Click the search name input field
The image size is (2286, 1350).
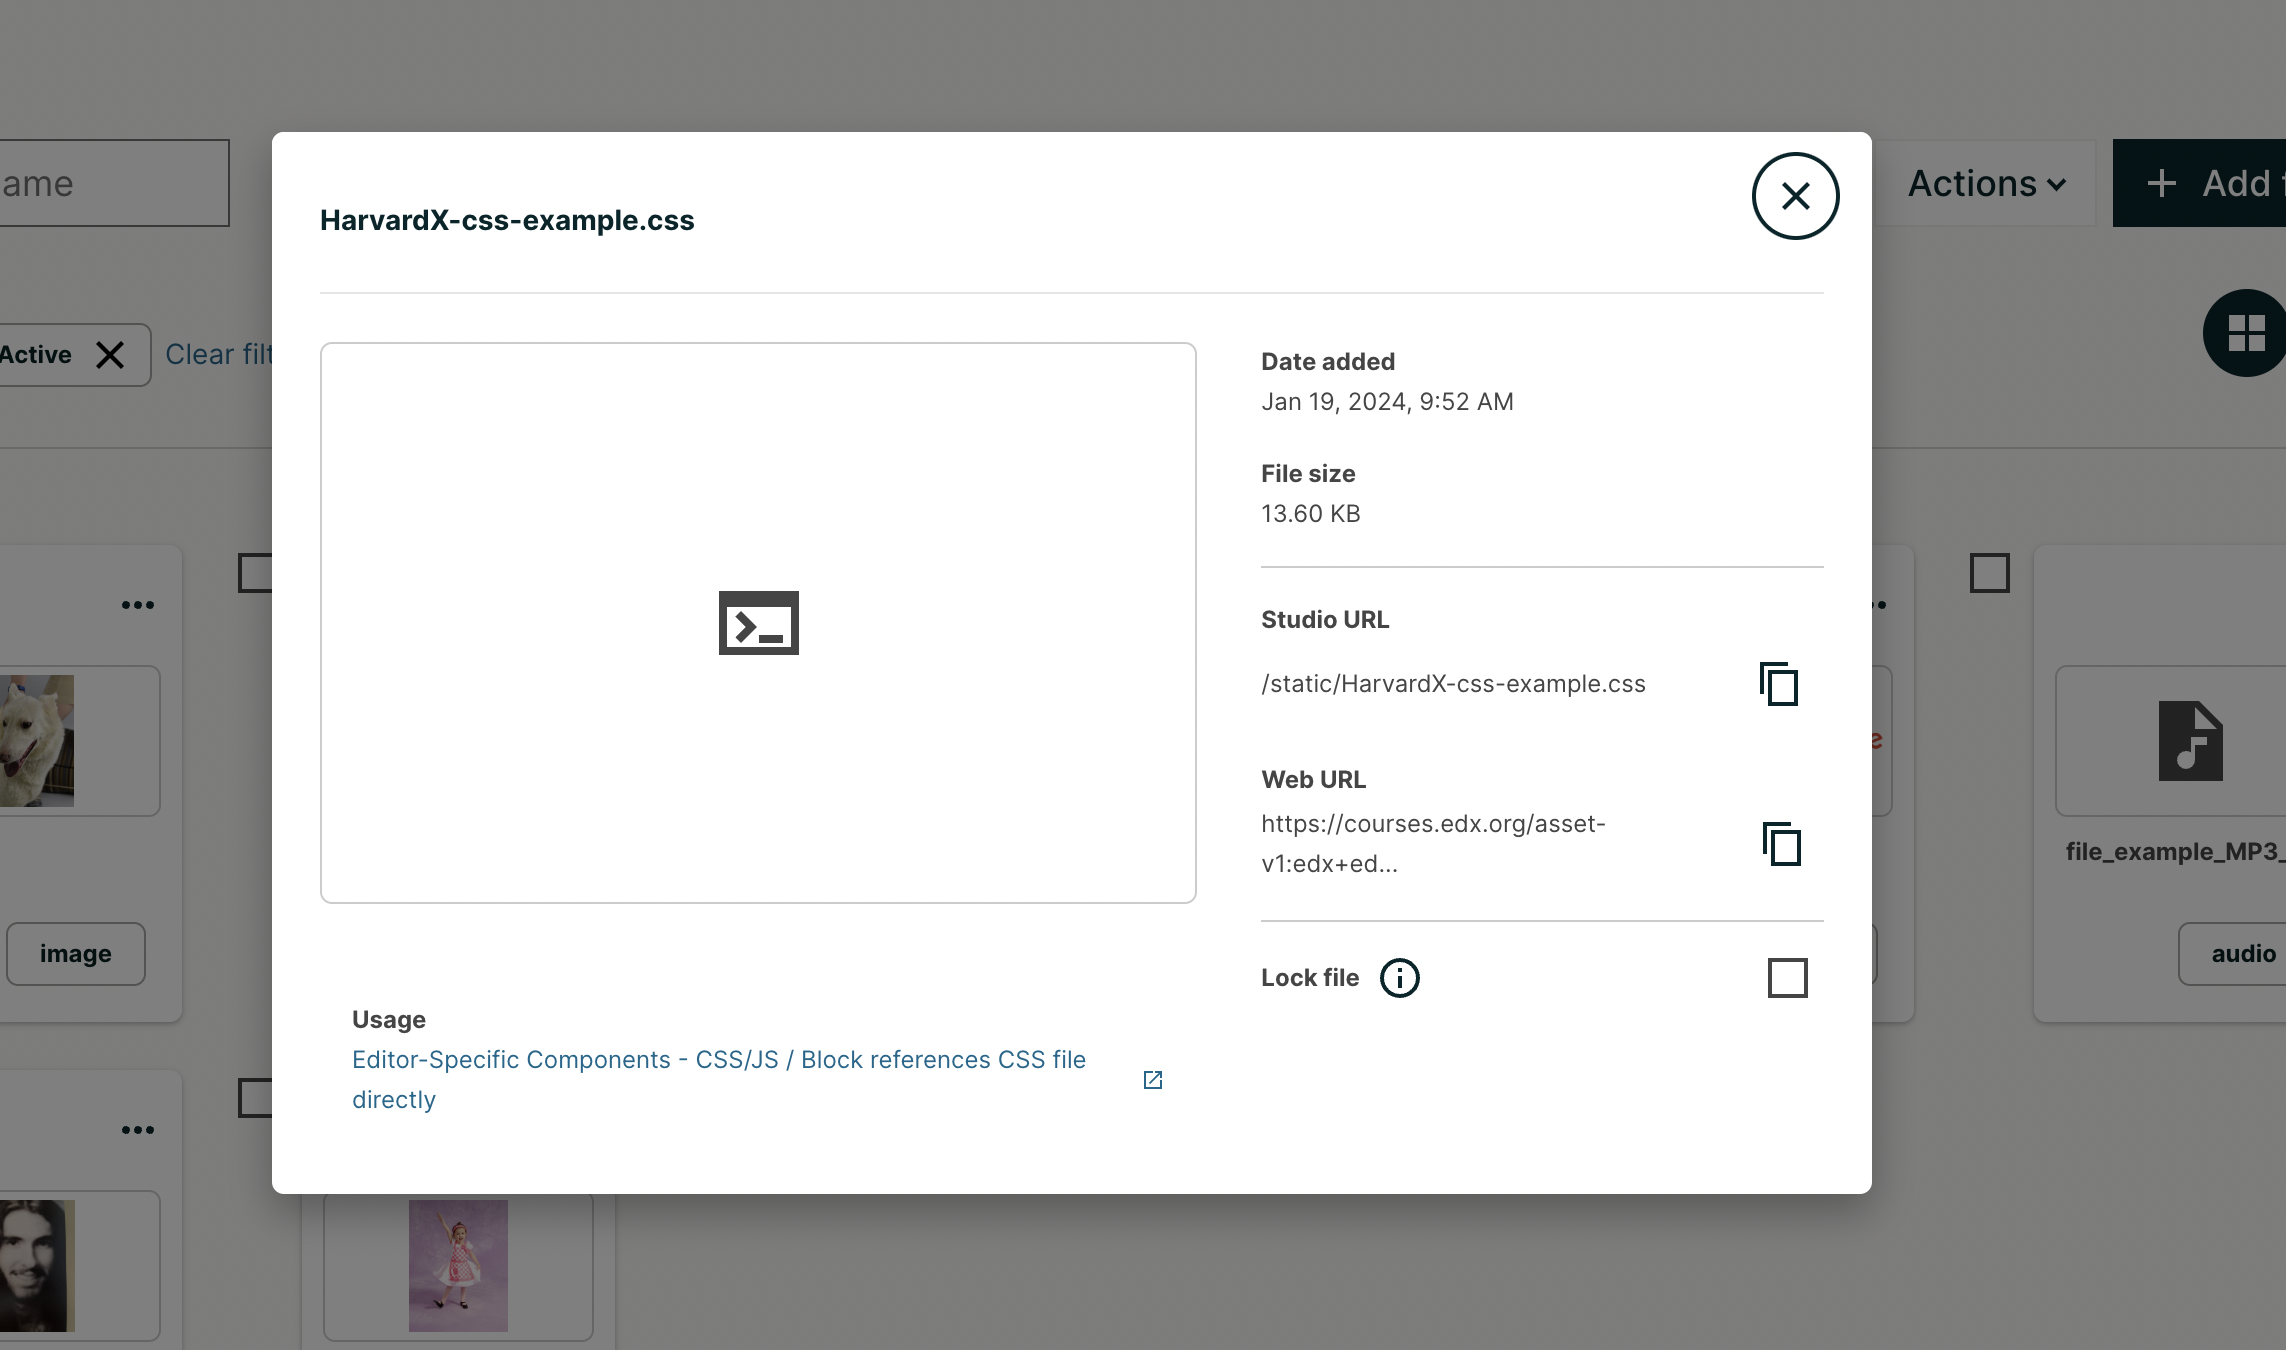click(113, 182)
